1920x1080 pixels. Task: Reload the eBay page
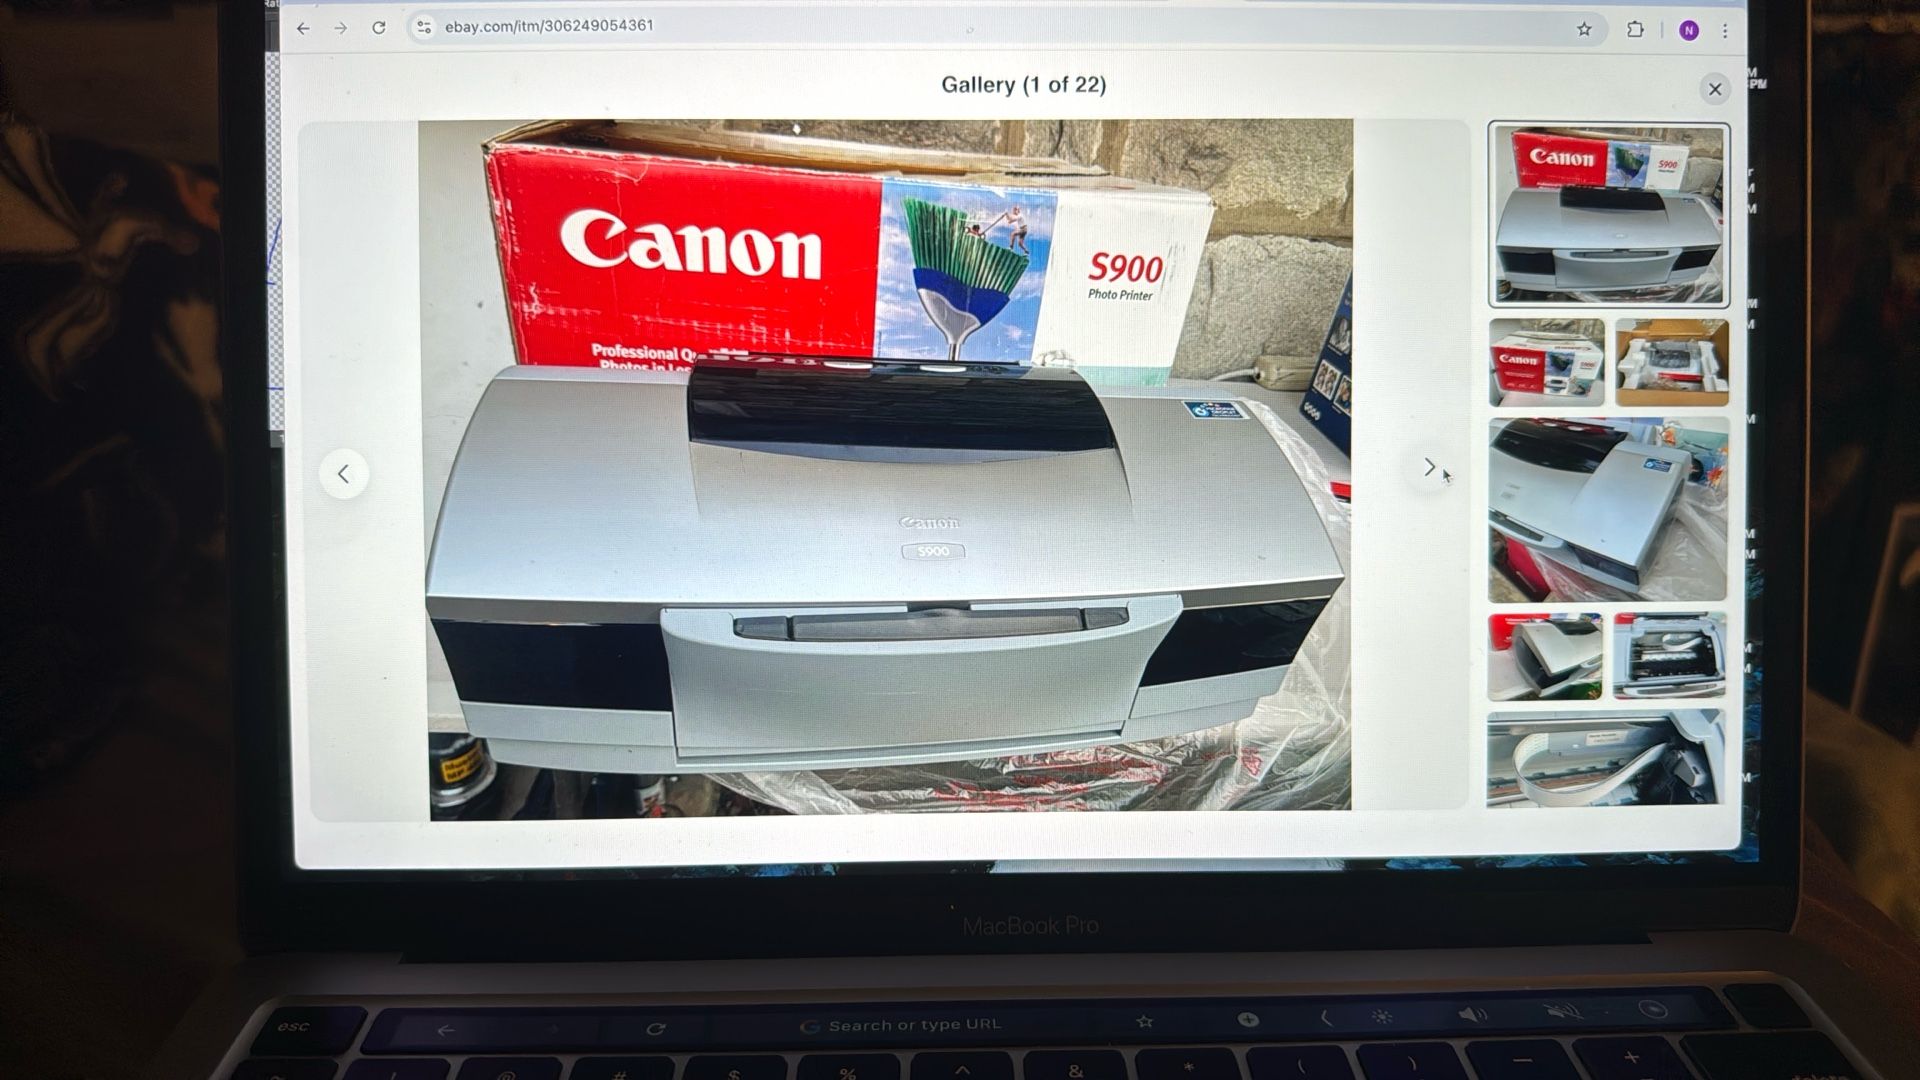point(379,28)
